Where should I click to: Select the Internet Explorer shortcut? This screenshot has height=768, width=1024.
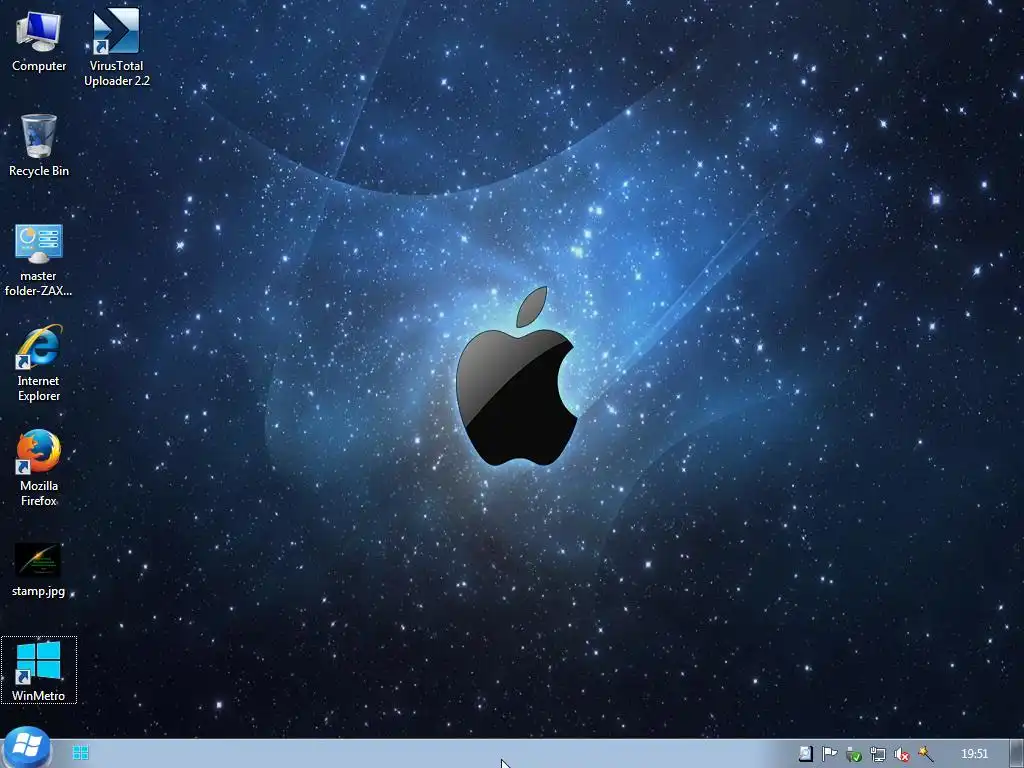click(39, 363)
